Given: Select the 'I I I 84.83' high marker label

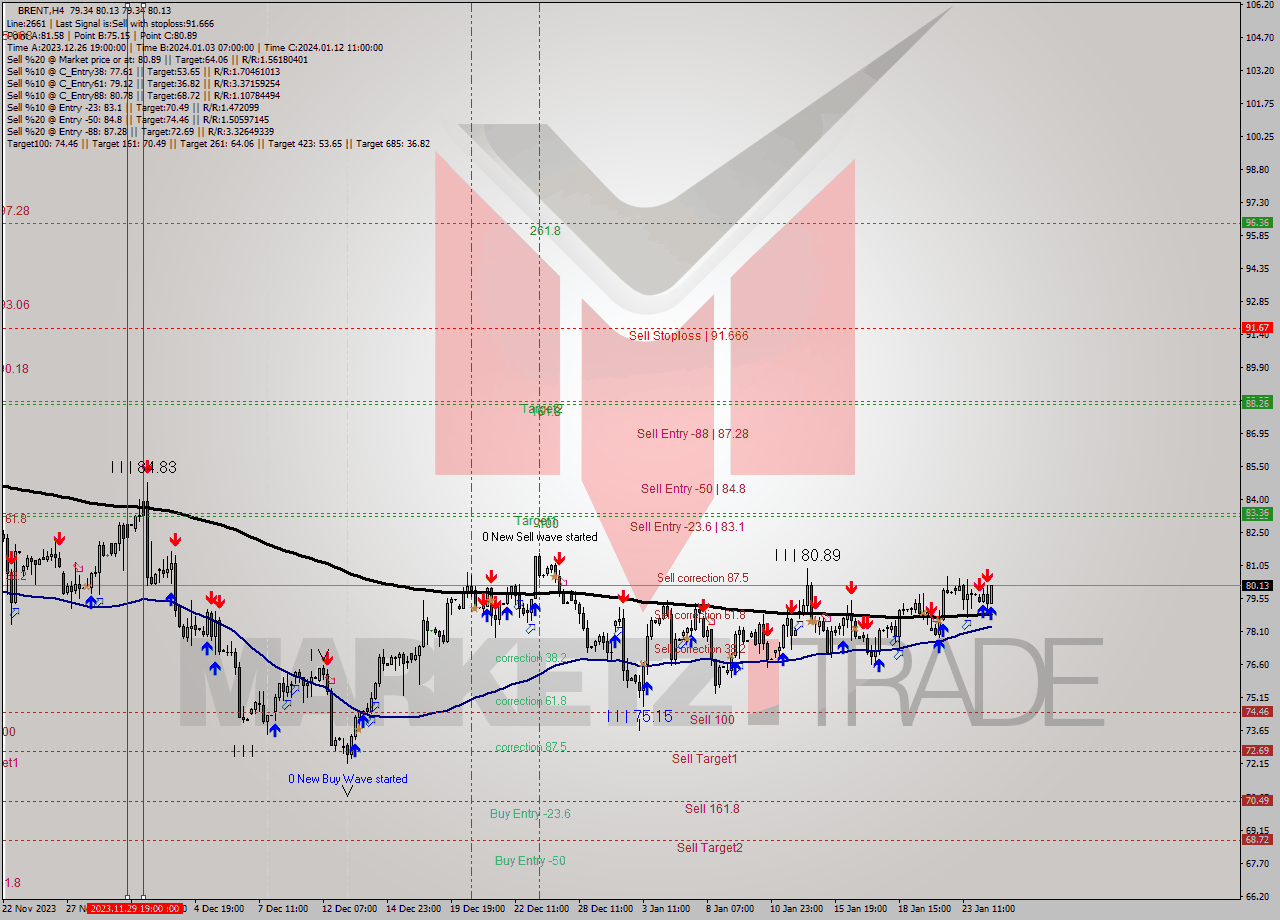Looking at the screenshot, I should click(x=144, y=467).
